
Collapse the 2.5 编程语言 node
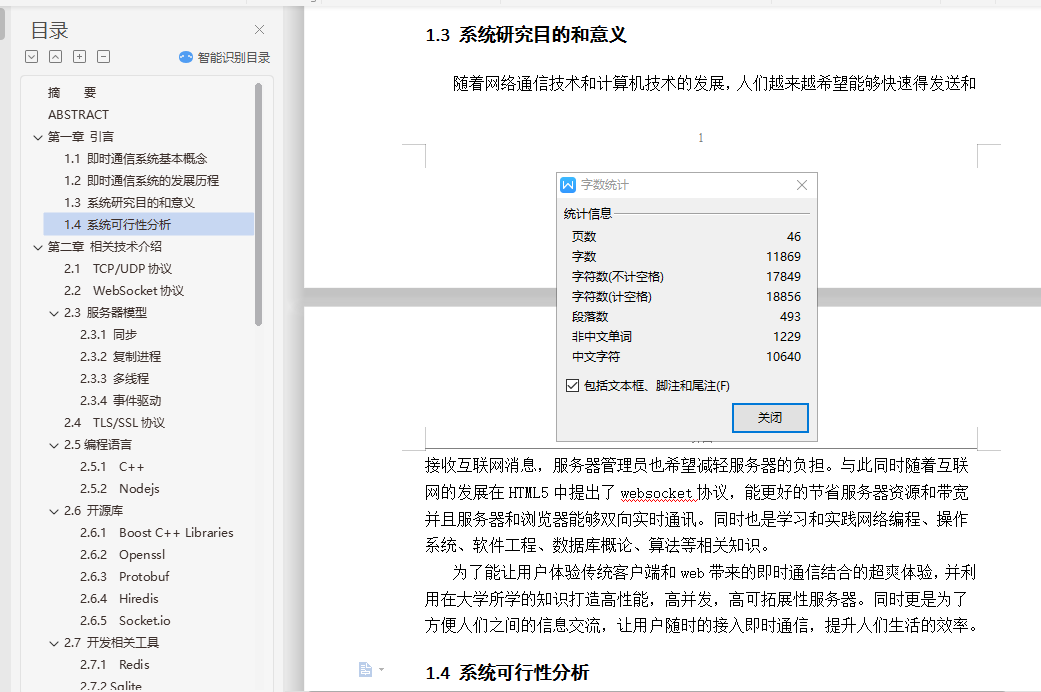coord(54,446)
